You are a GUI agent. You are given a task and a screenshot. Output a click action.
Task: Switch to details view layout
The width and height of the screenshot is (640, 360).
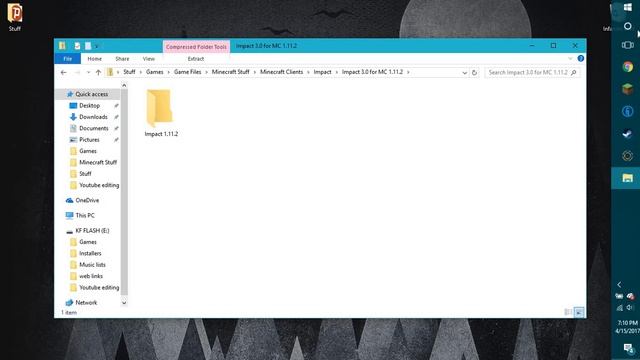click(568, 312)
